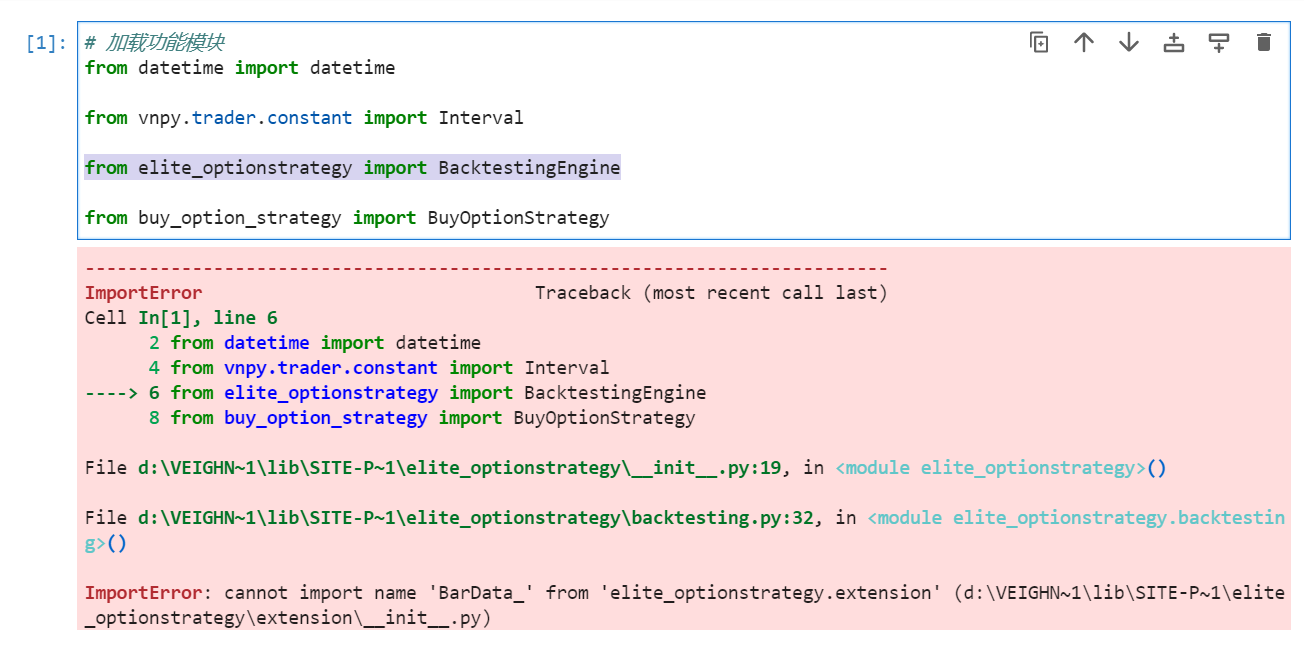1304x645 pixels.
Task: Insert a new cell below this one
Action: pyautogui.click(x=1219, y=42)
